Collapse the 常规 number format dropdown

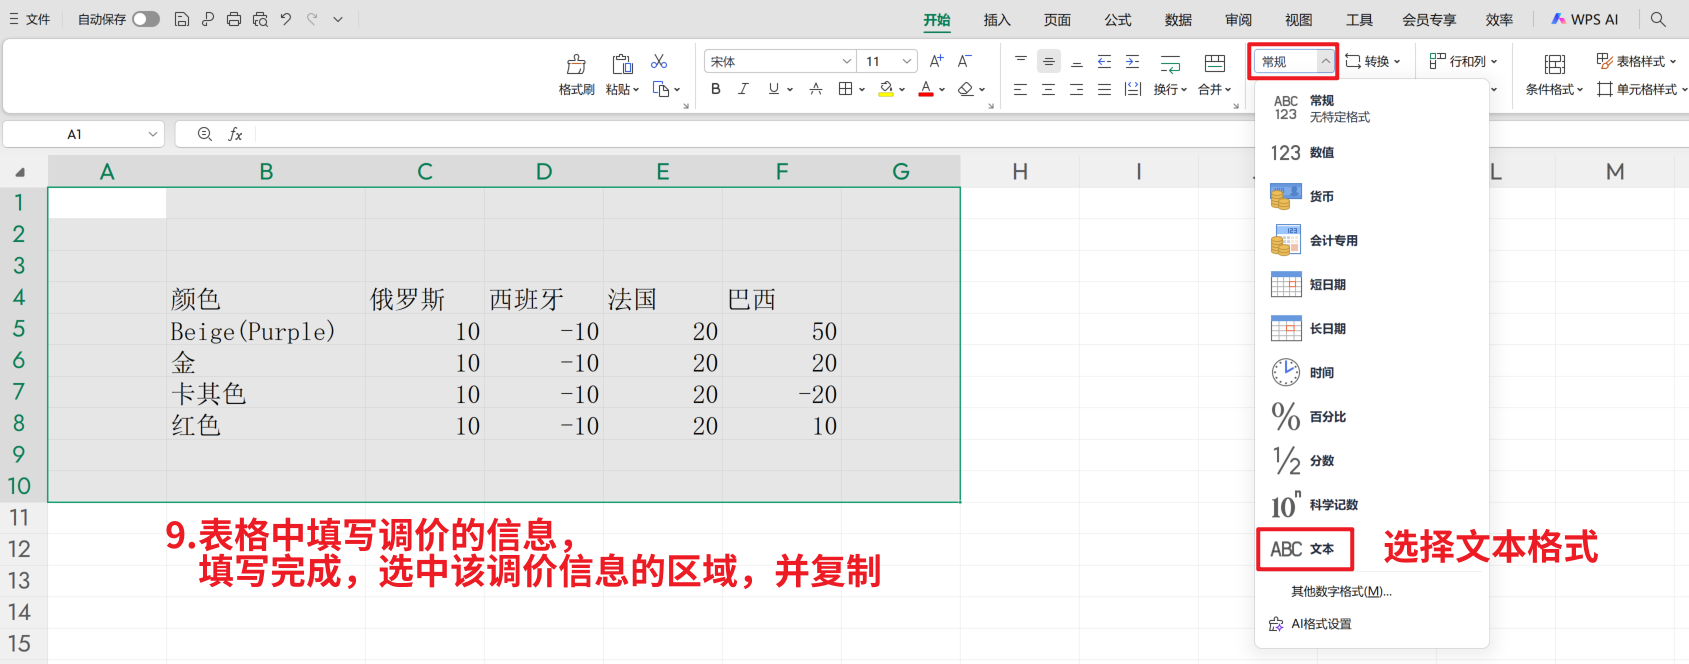tap(1325, 62)
